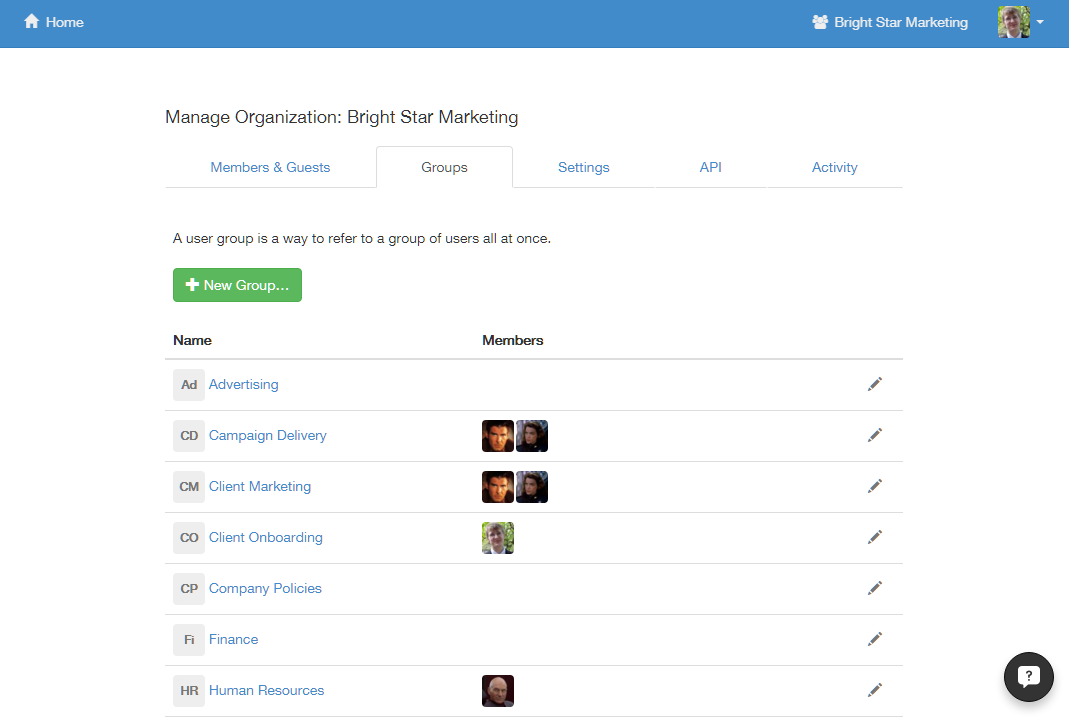Go to Home in the top bar

point(54,22)
